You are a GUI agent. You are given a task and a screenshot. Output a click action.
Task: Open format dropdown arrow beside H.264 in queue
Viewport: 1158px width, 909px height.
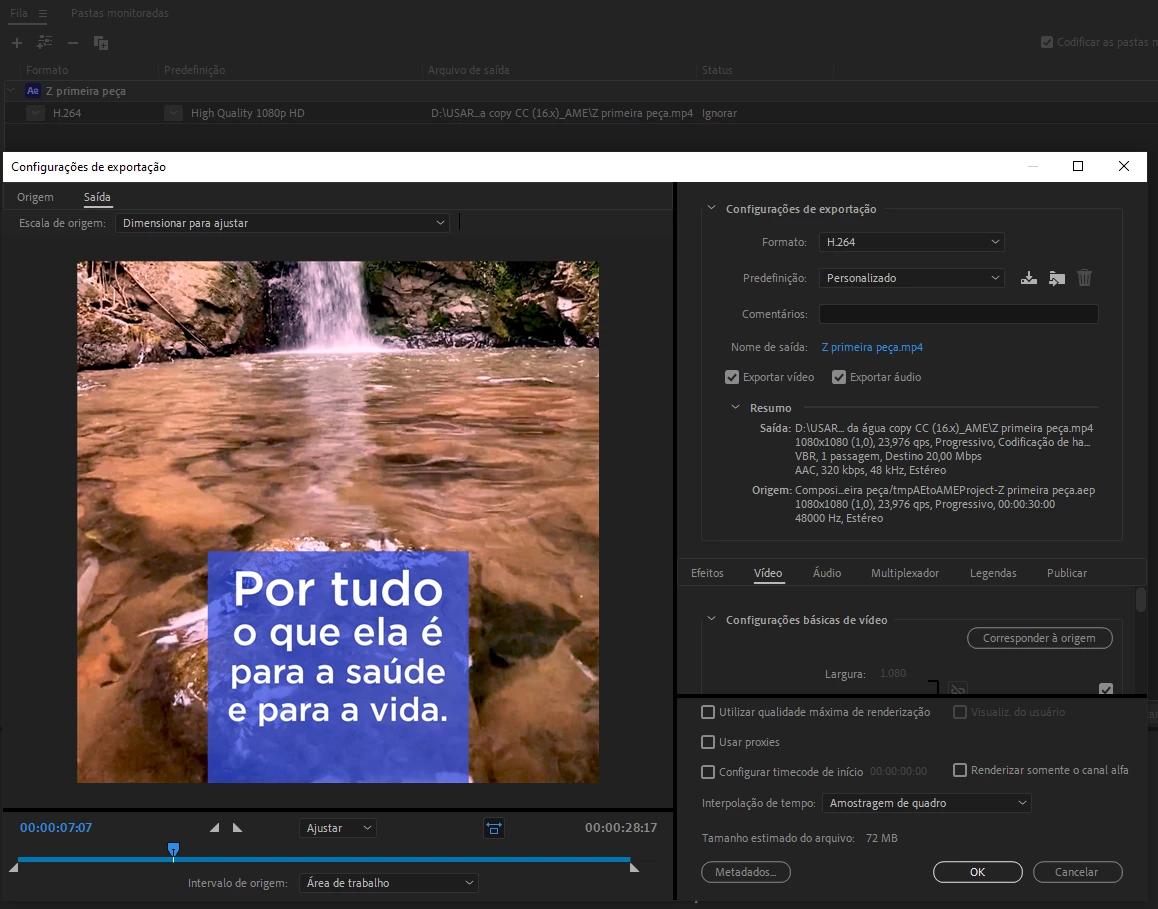(x=35, y=113)
